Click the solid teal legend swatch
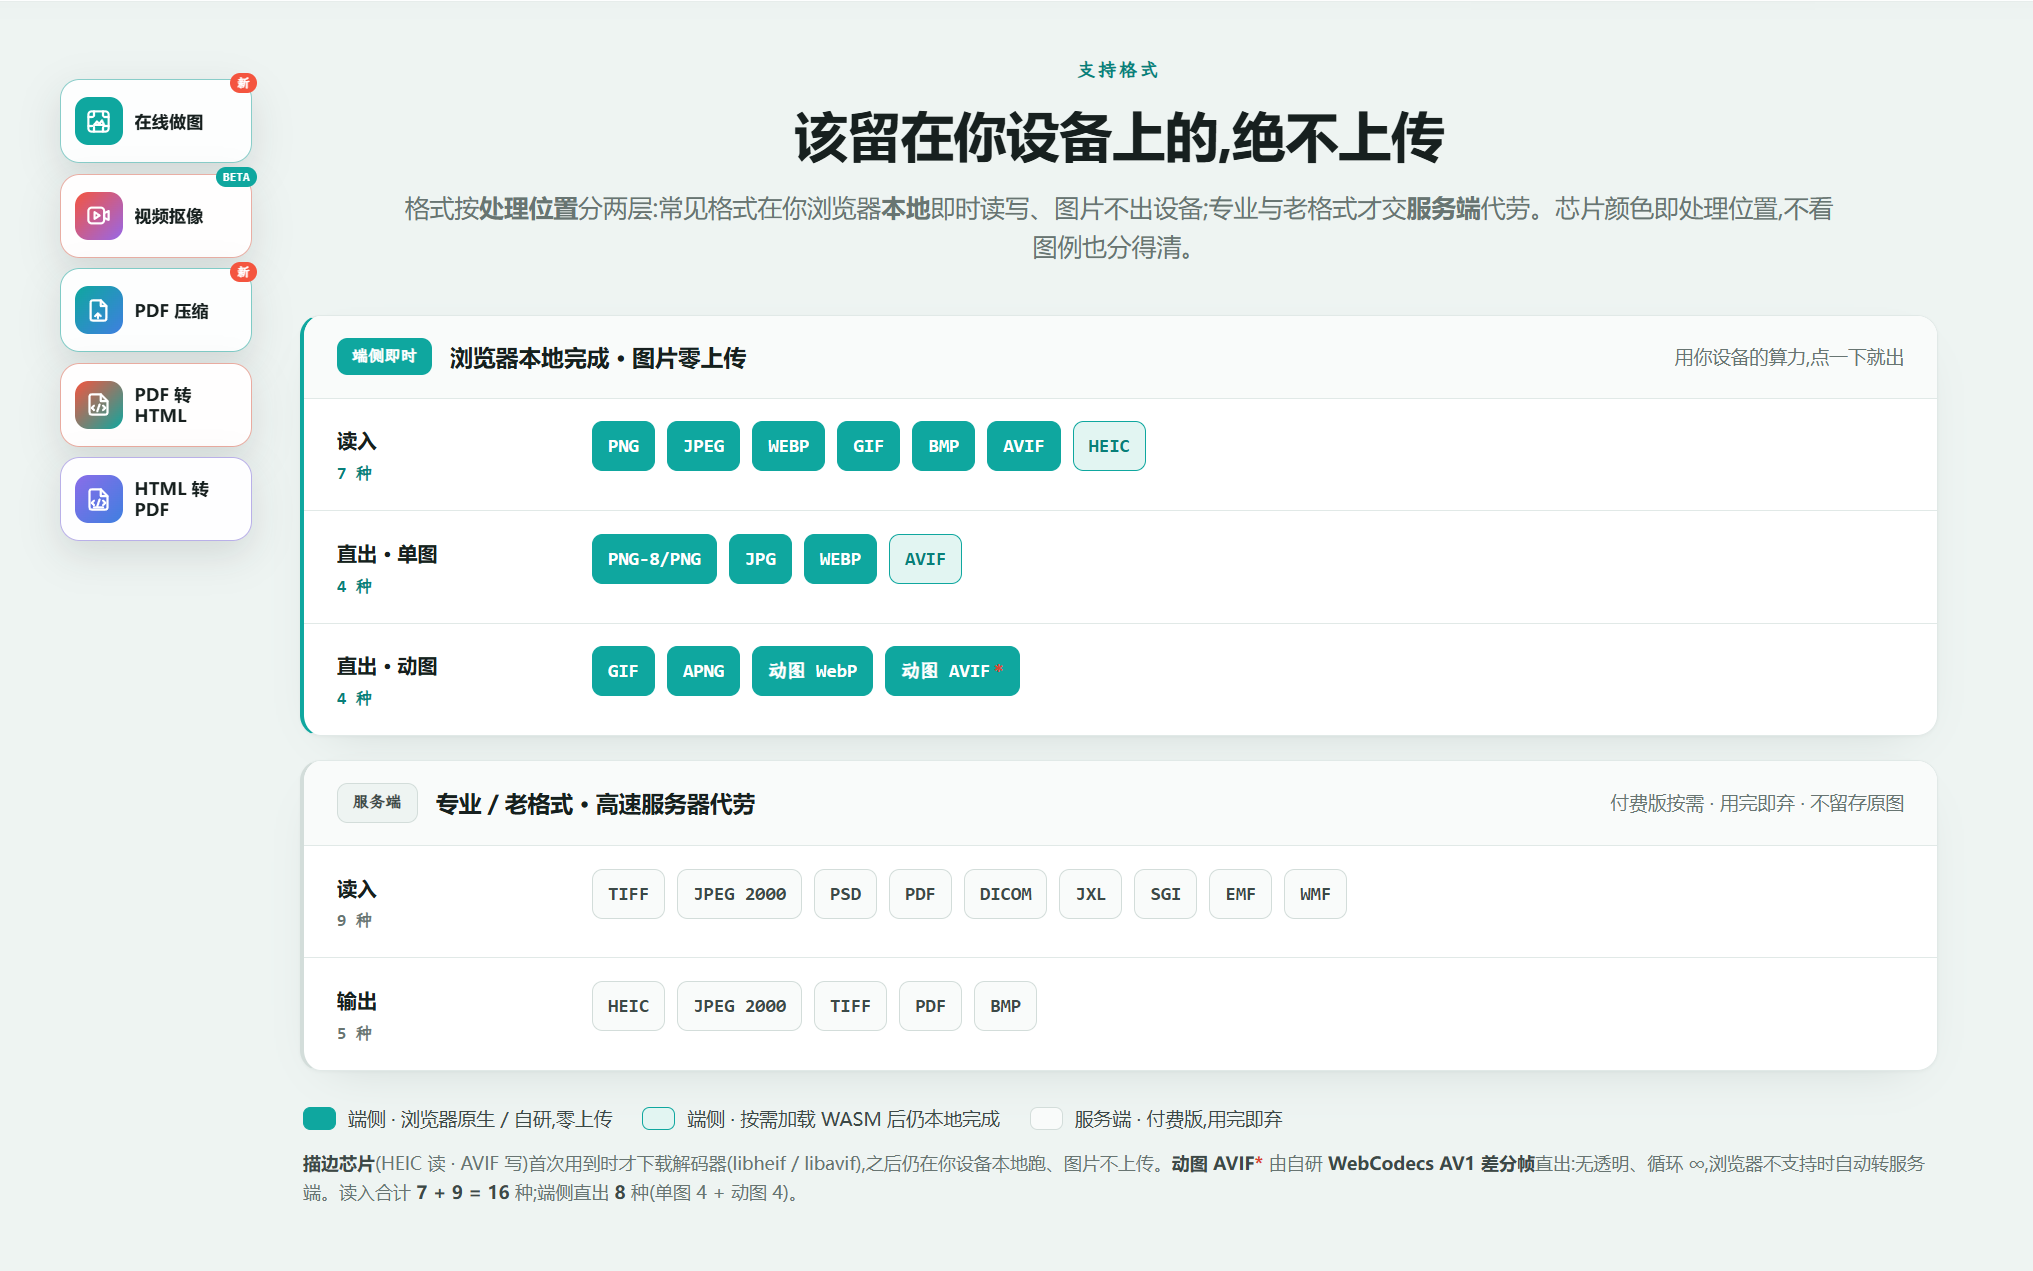 click(x=319, y=1118)
